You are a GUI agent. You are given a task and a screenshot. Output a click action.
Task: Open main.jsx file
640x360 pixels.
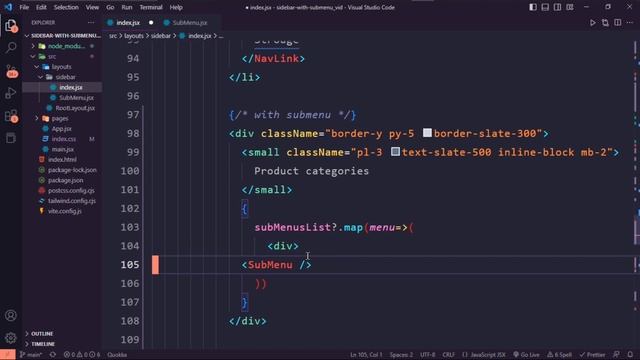click(x=62, y=149)
